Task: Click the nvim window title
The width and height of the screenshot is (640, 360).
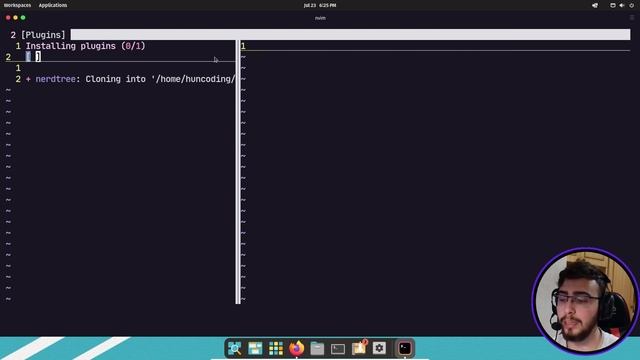Action: point(320,18)
